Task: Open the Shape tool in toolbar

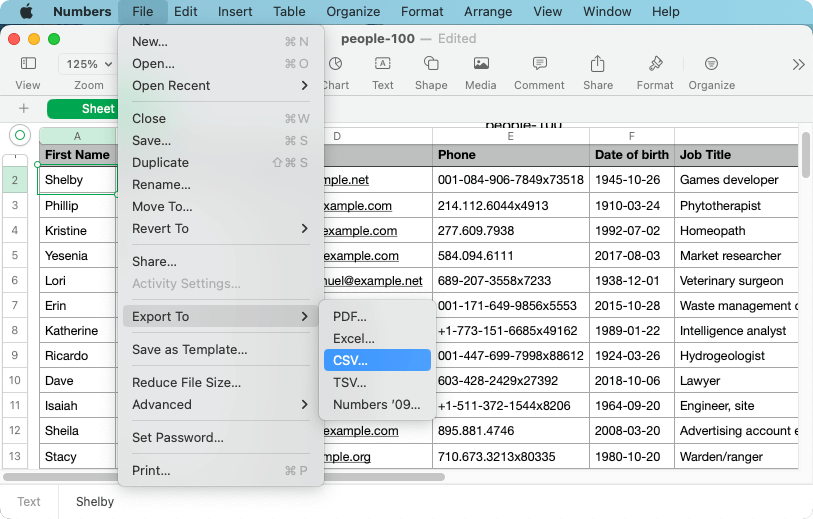Action: (x=431, y=64)
